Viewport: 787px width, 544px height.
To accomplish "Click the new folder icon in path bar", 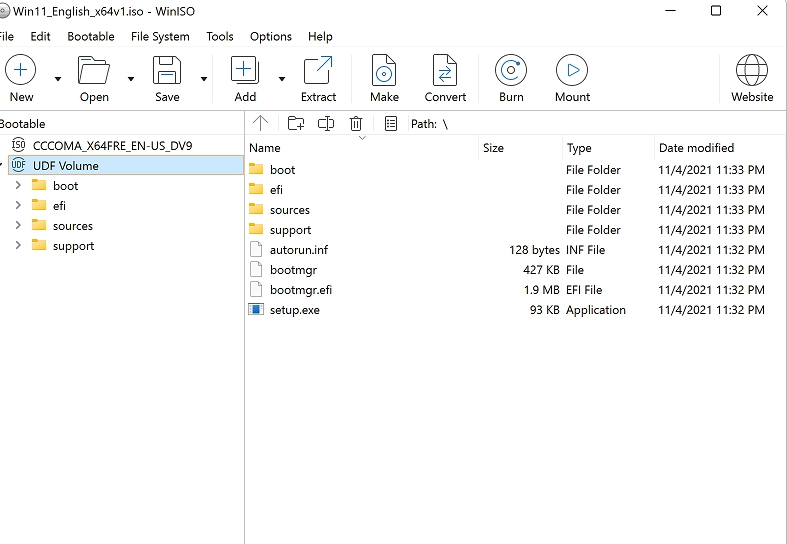I will pos(296,123).
